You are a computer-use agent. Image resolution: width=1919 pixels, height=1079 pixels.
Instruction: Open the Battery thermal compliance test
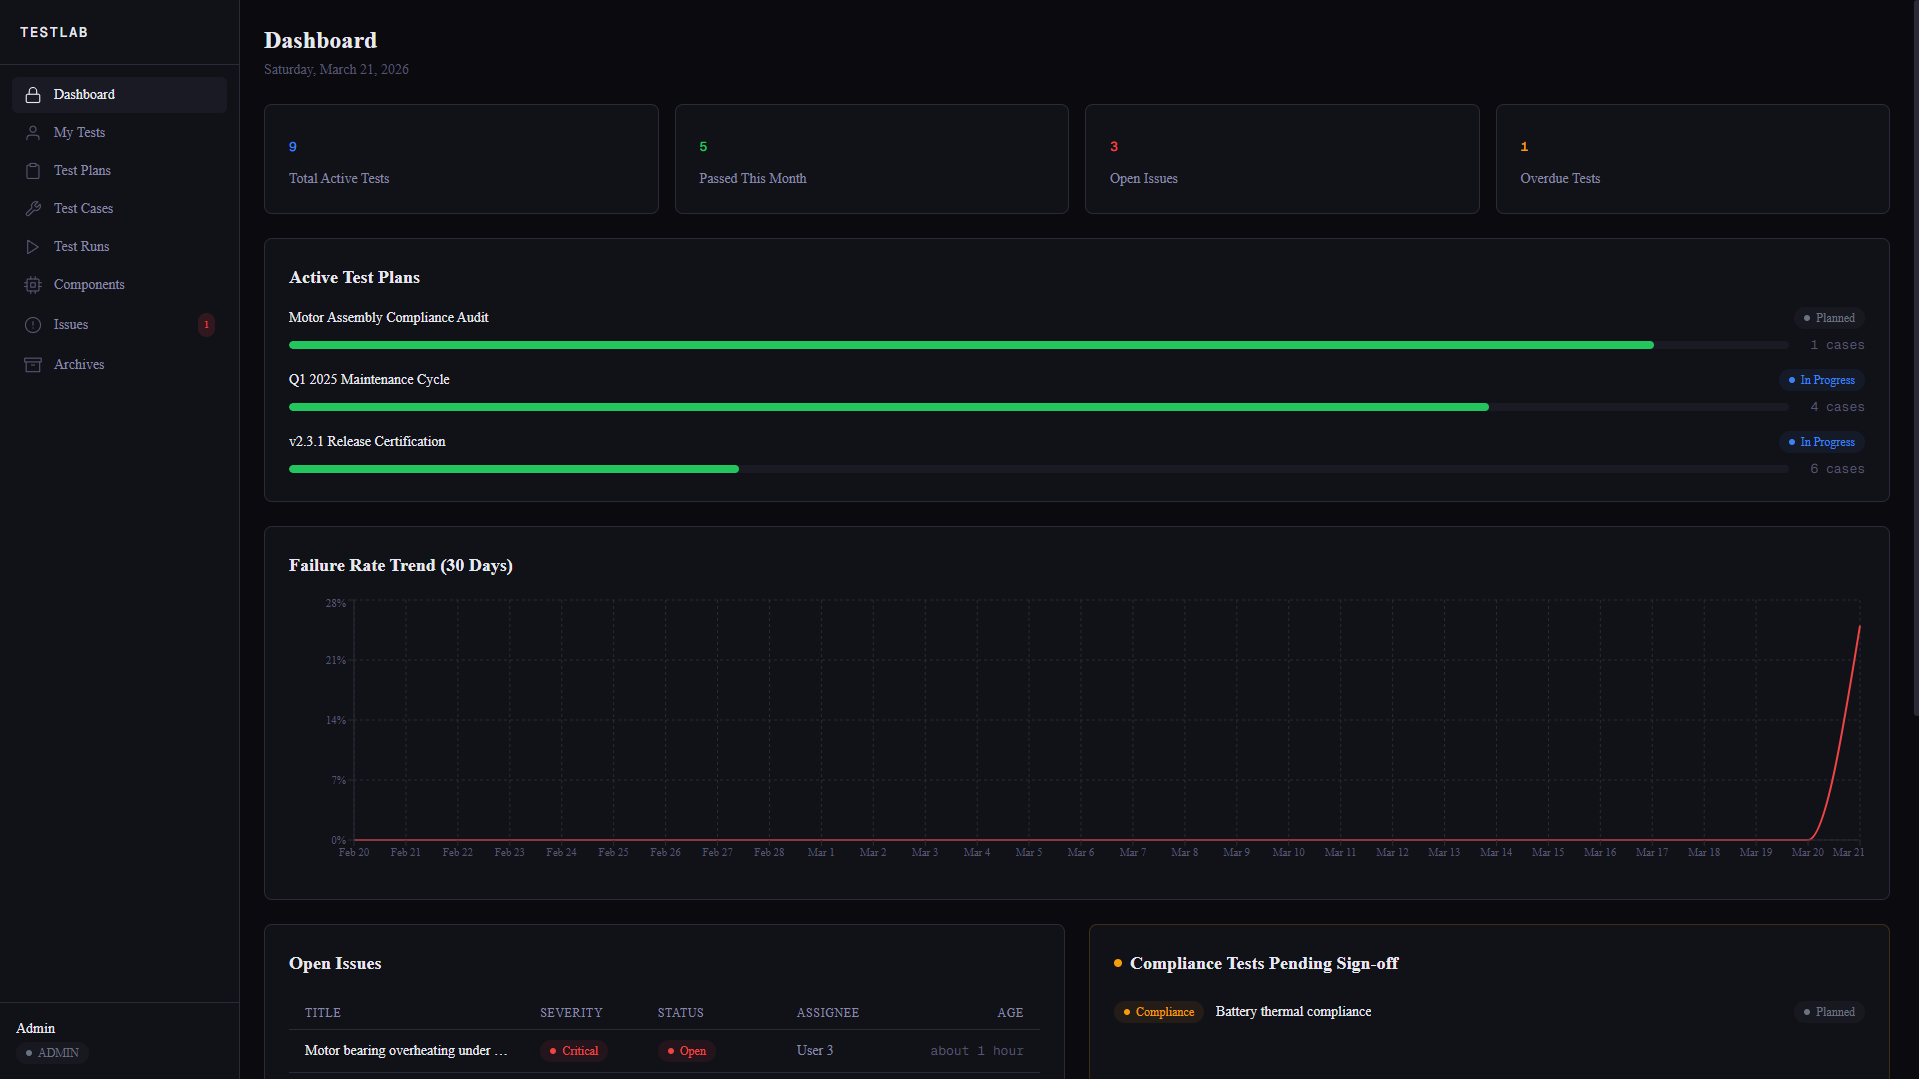click(x=1293, y=1011)
